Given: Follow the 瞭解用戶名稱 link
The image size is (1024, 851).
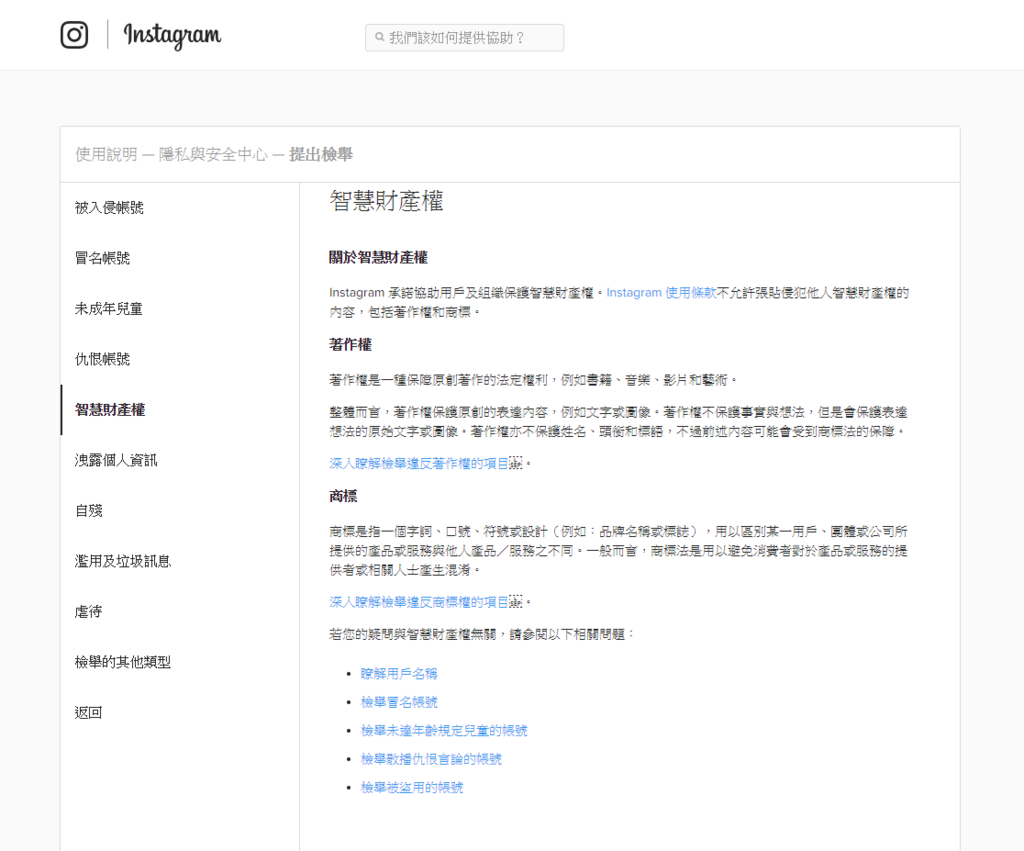Looking at the screenshot, I should point(399,673).
